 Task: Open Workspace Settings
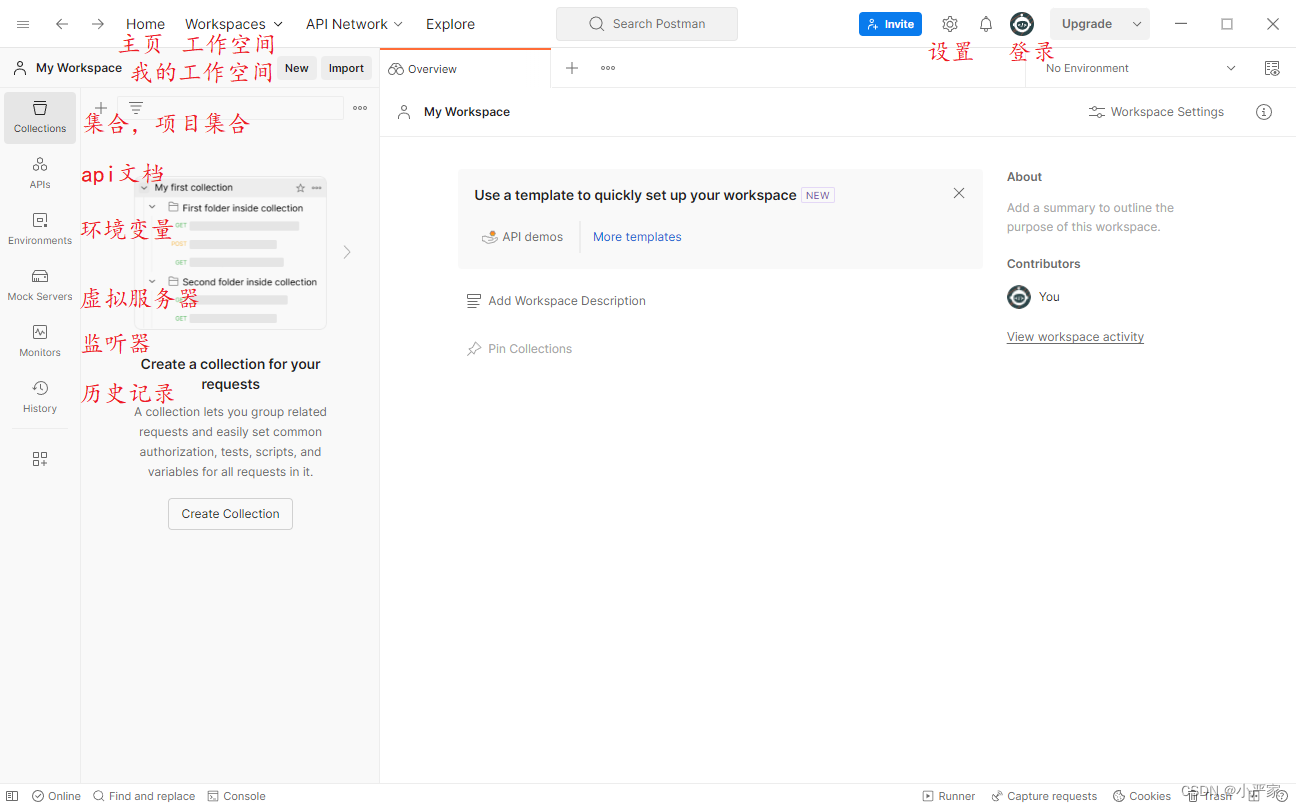coord(1156,112)
